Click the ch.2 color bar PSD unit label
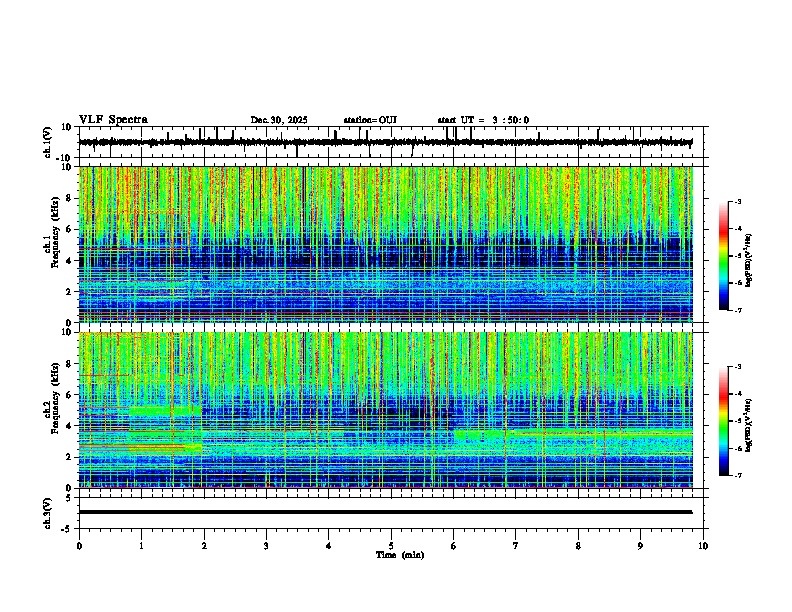 point(749,425)
